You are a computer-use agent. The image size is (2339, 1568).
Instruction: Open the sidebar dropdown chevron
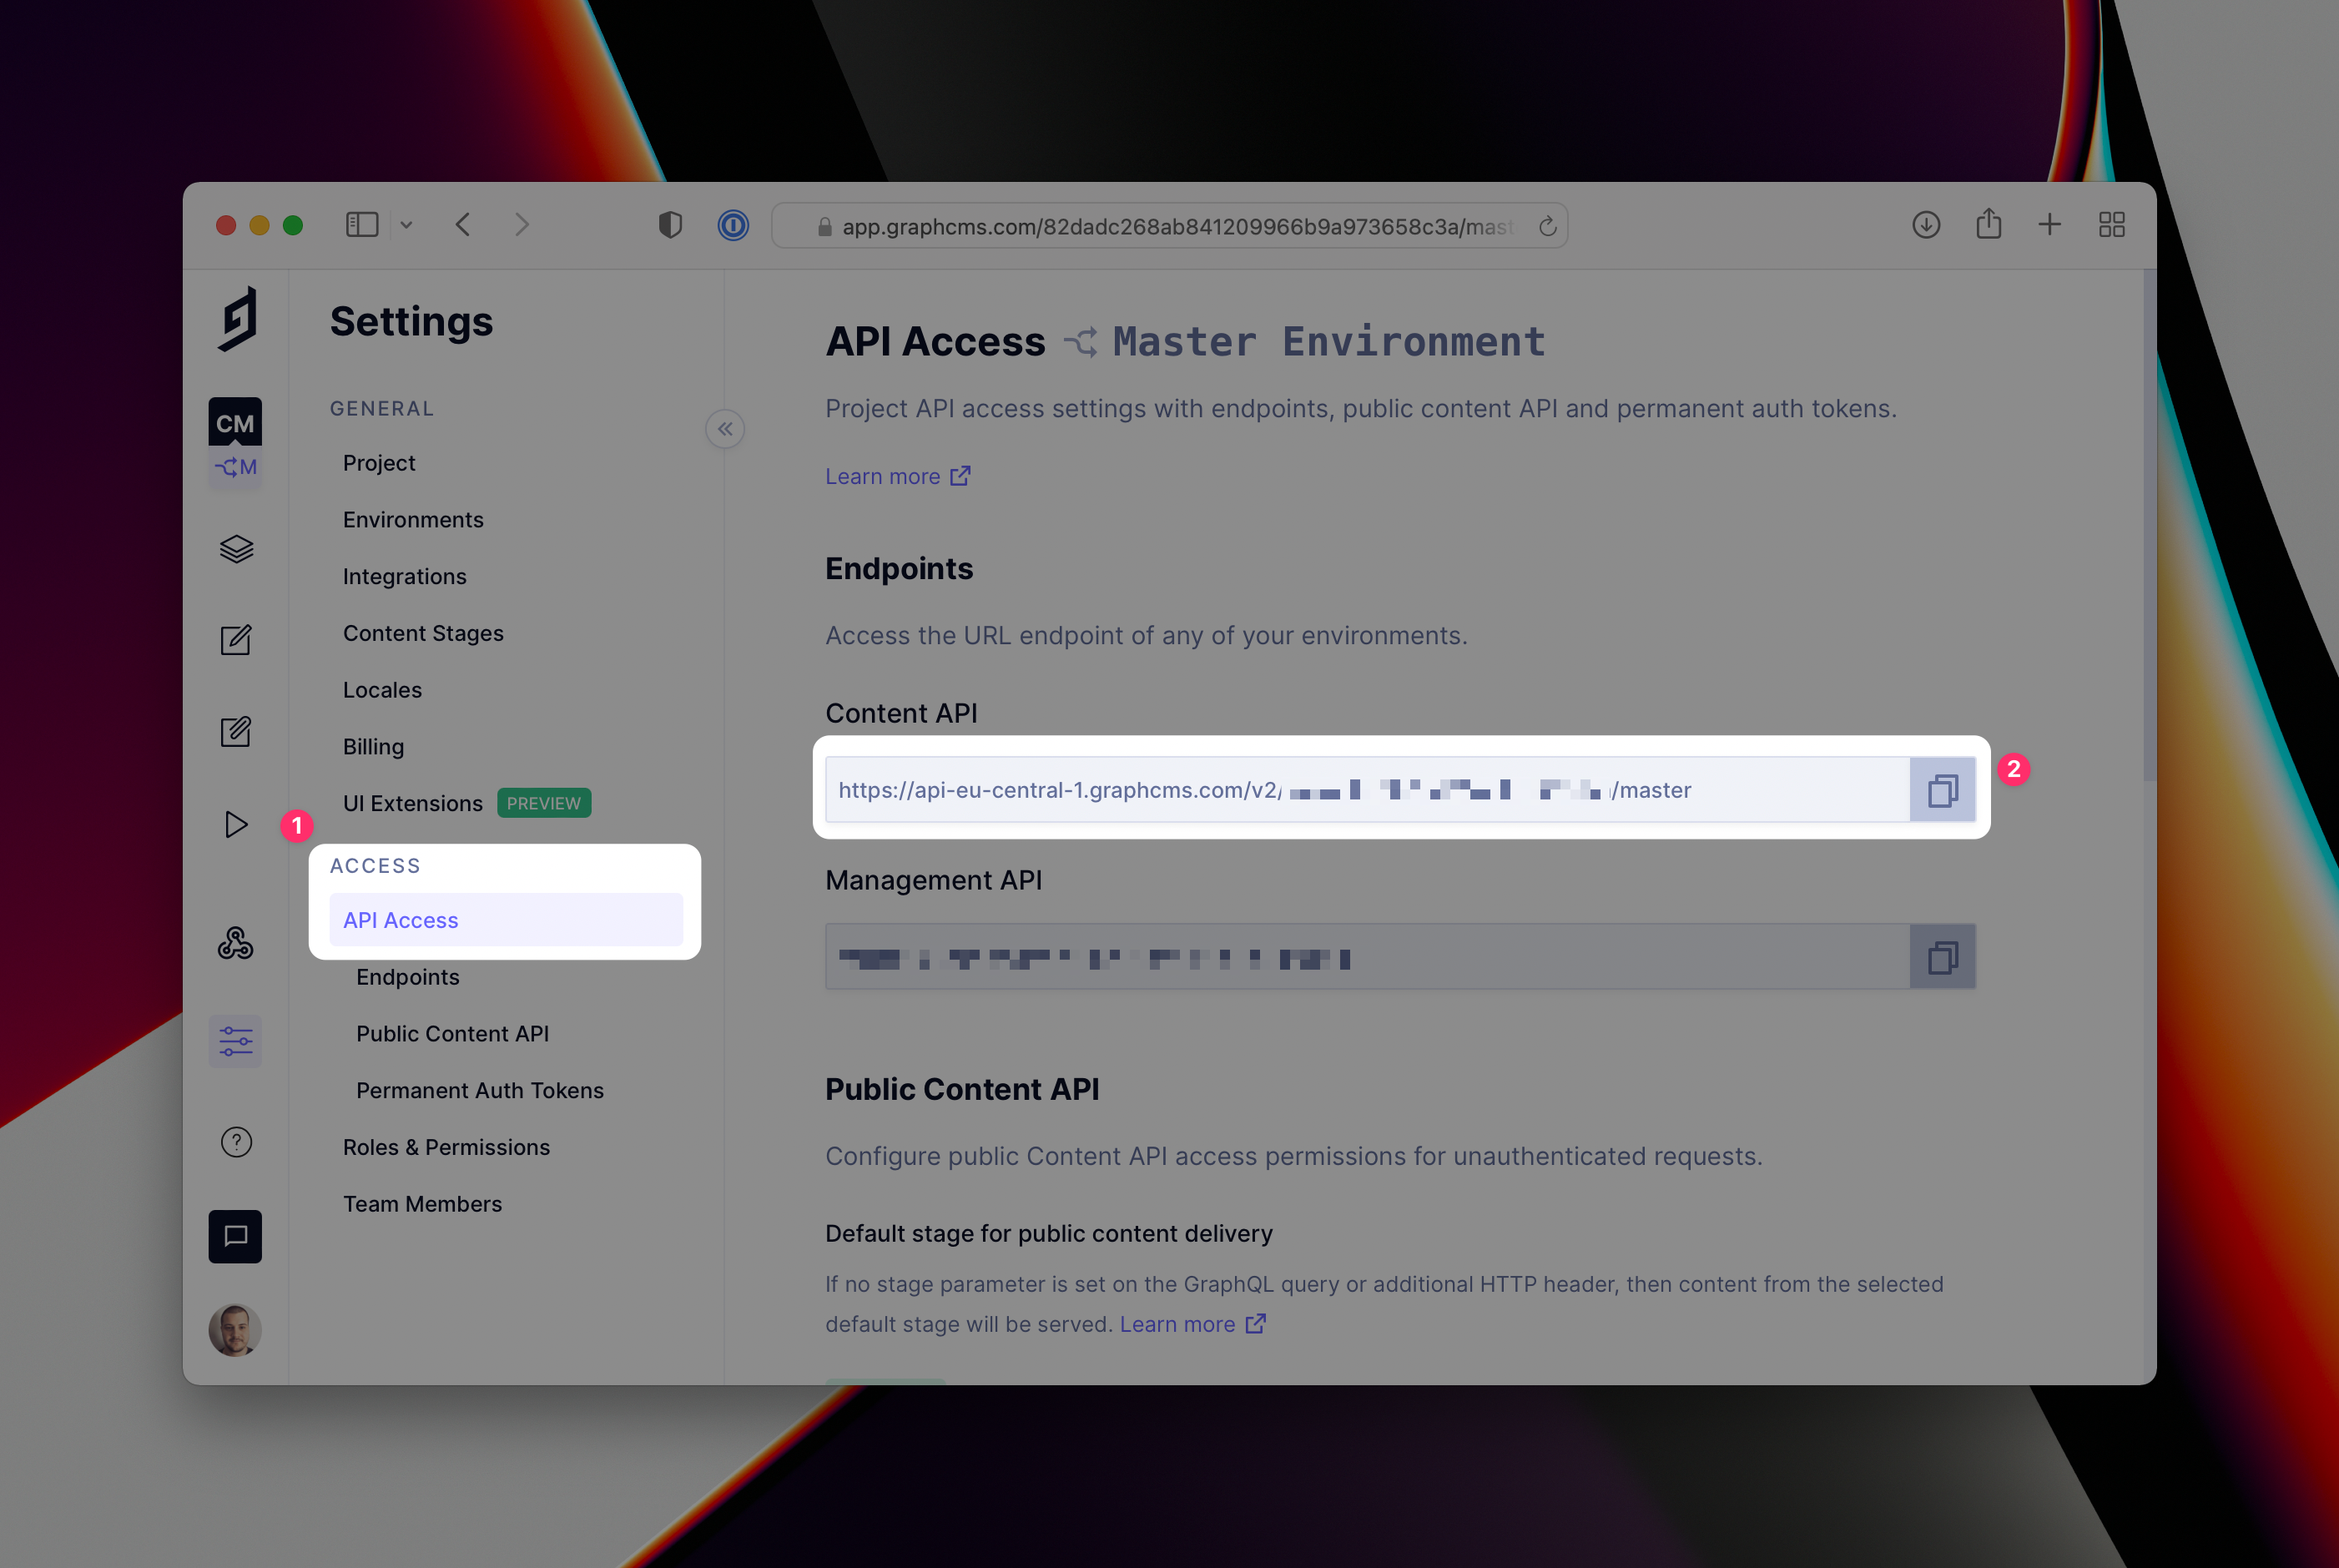coord(406,225)
